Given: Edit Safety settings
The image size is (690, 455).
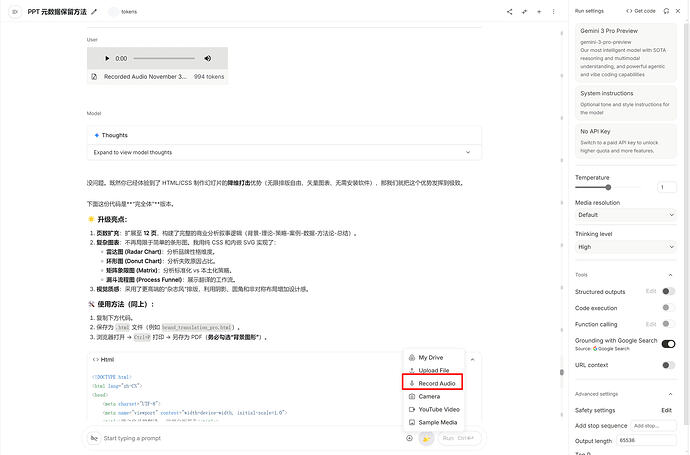Looking at the screenshot, I should (x=667, y=410).
